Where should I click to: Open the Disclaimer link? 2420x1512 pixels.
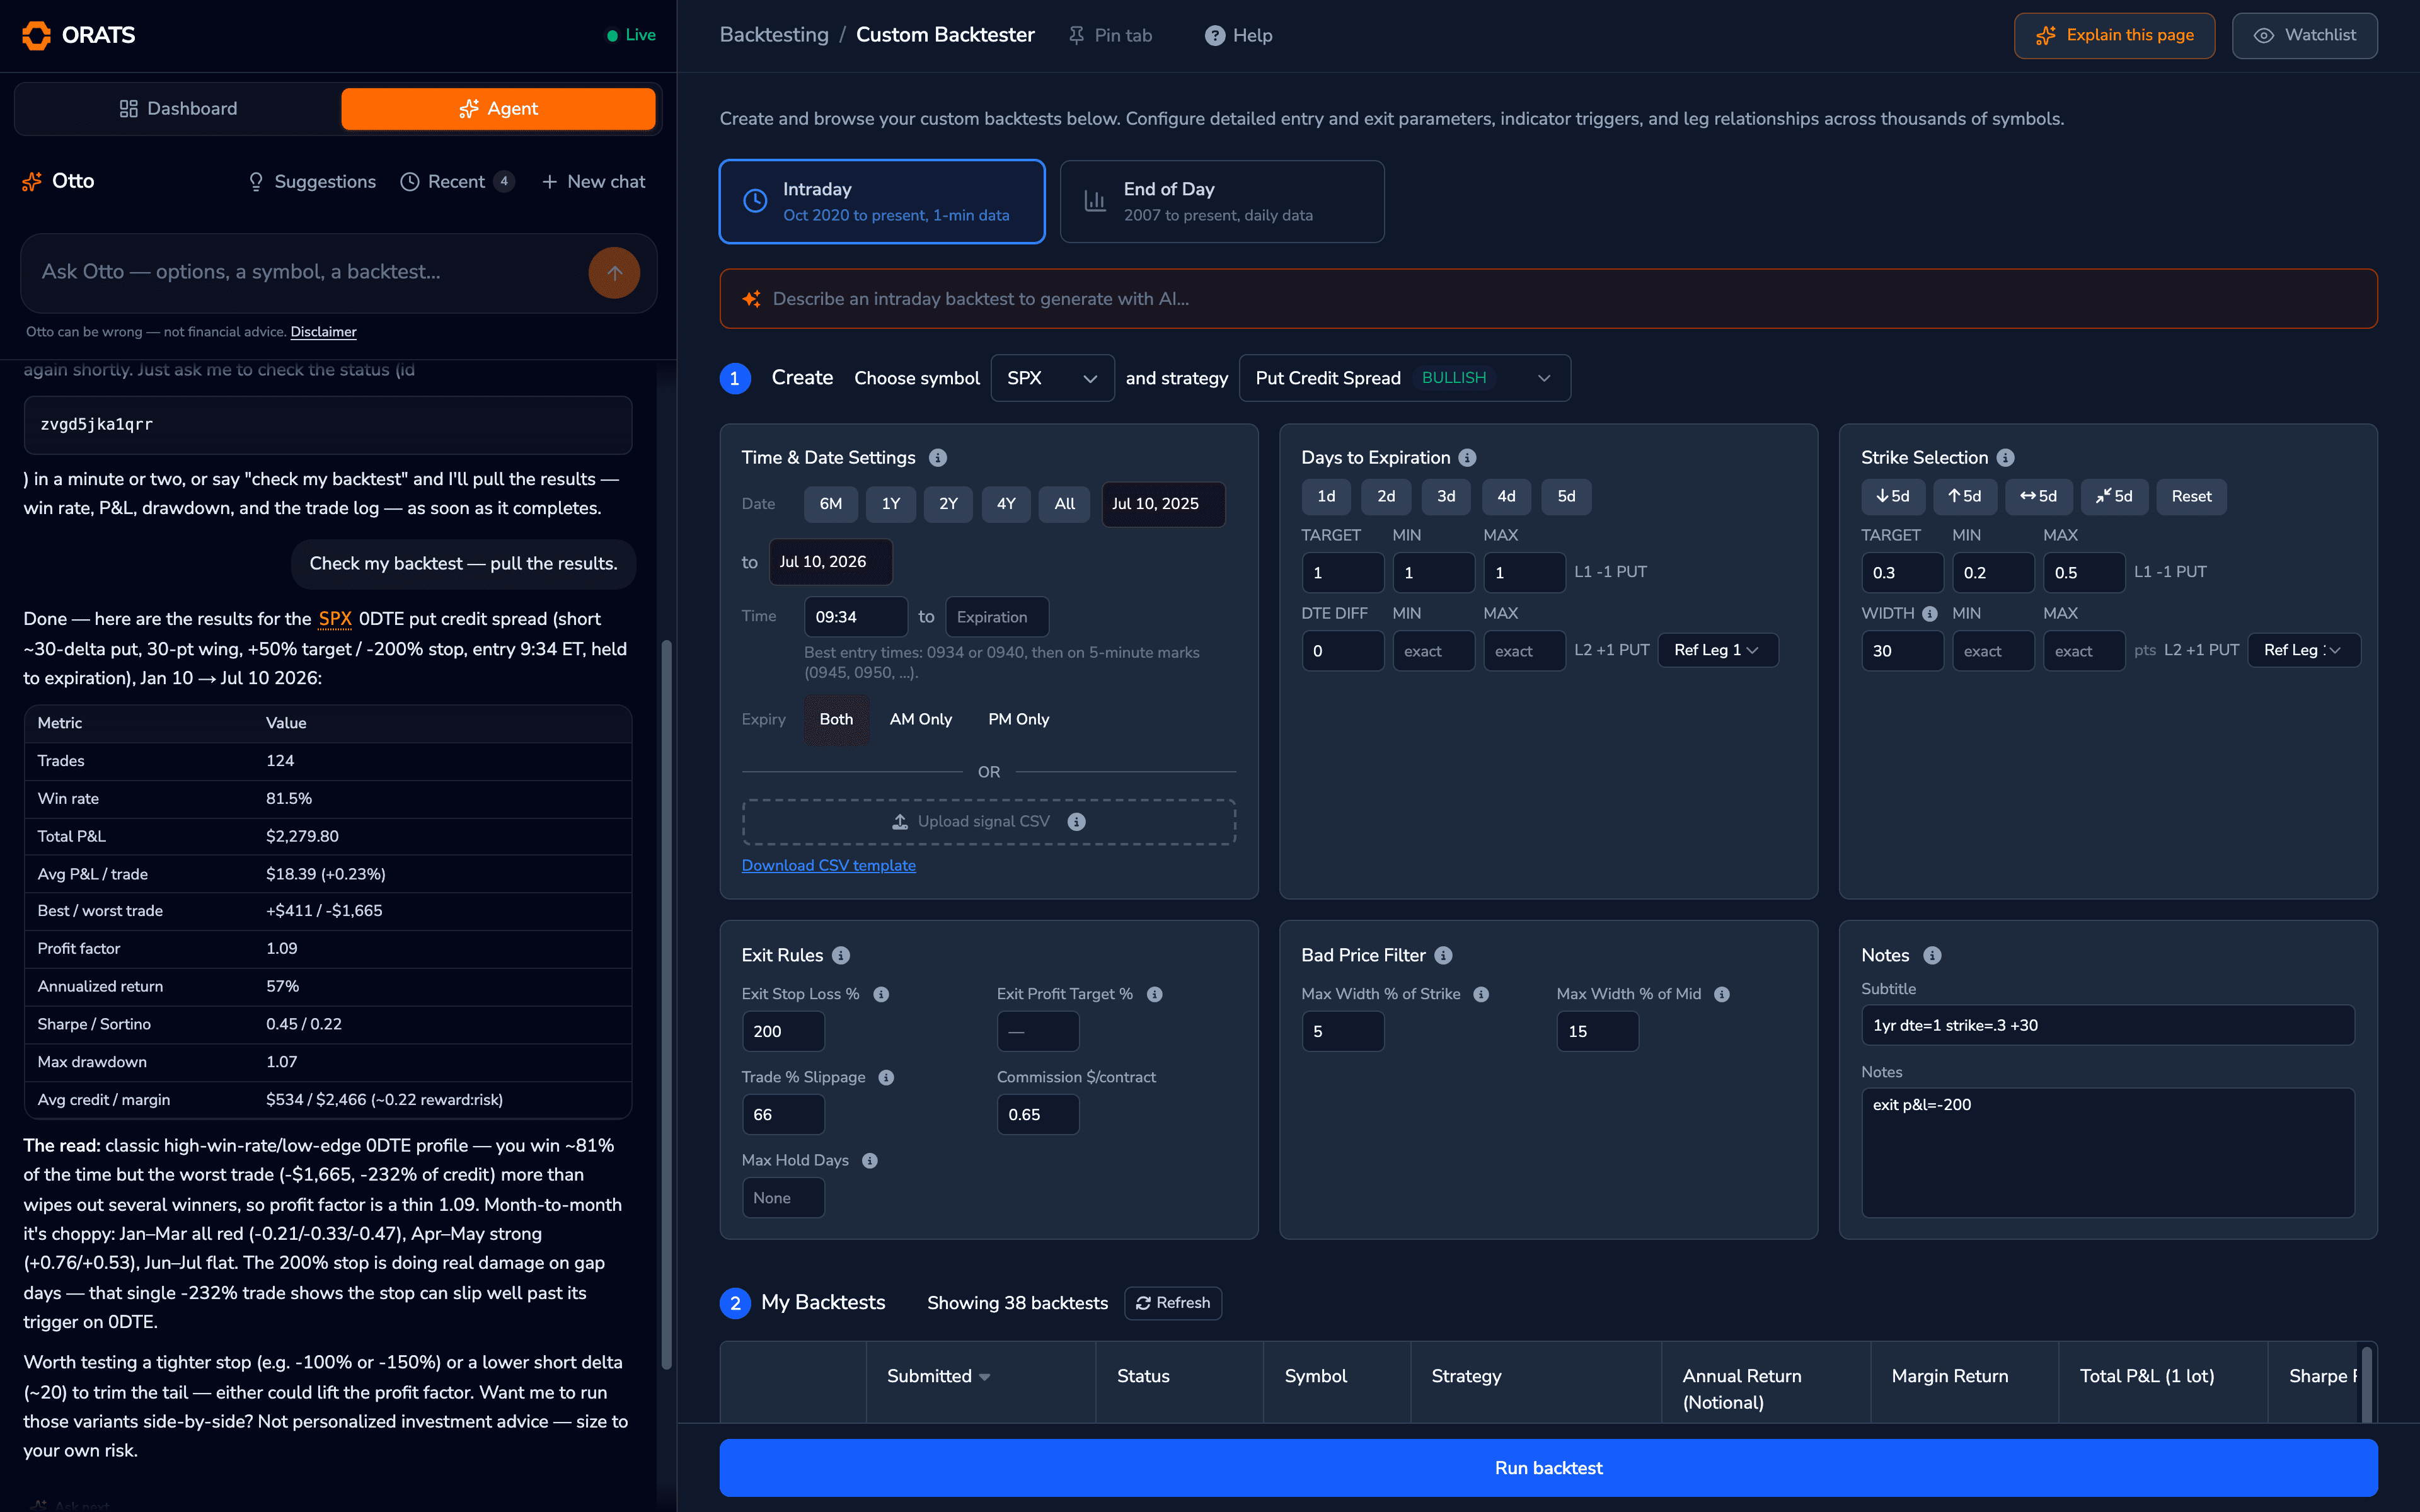(x=323, y=332)
